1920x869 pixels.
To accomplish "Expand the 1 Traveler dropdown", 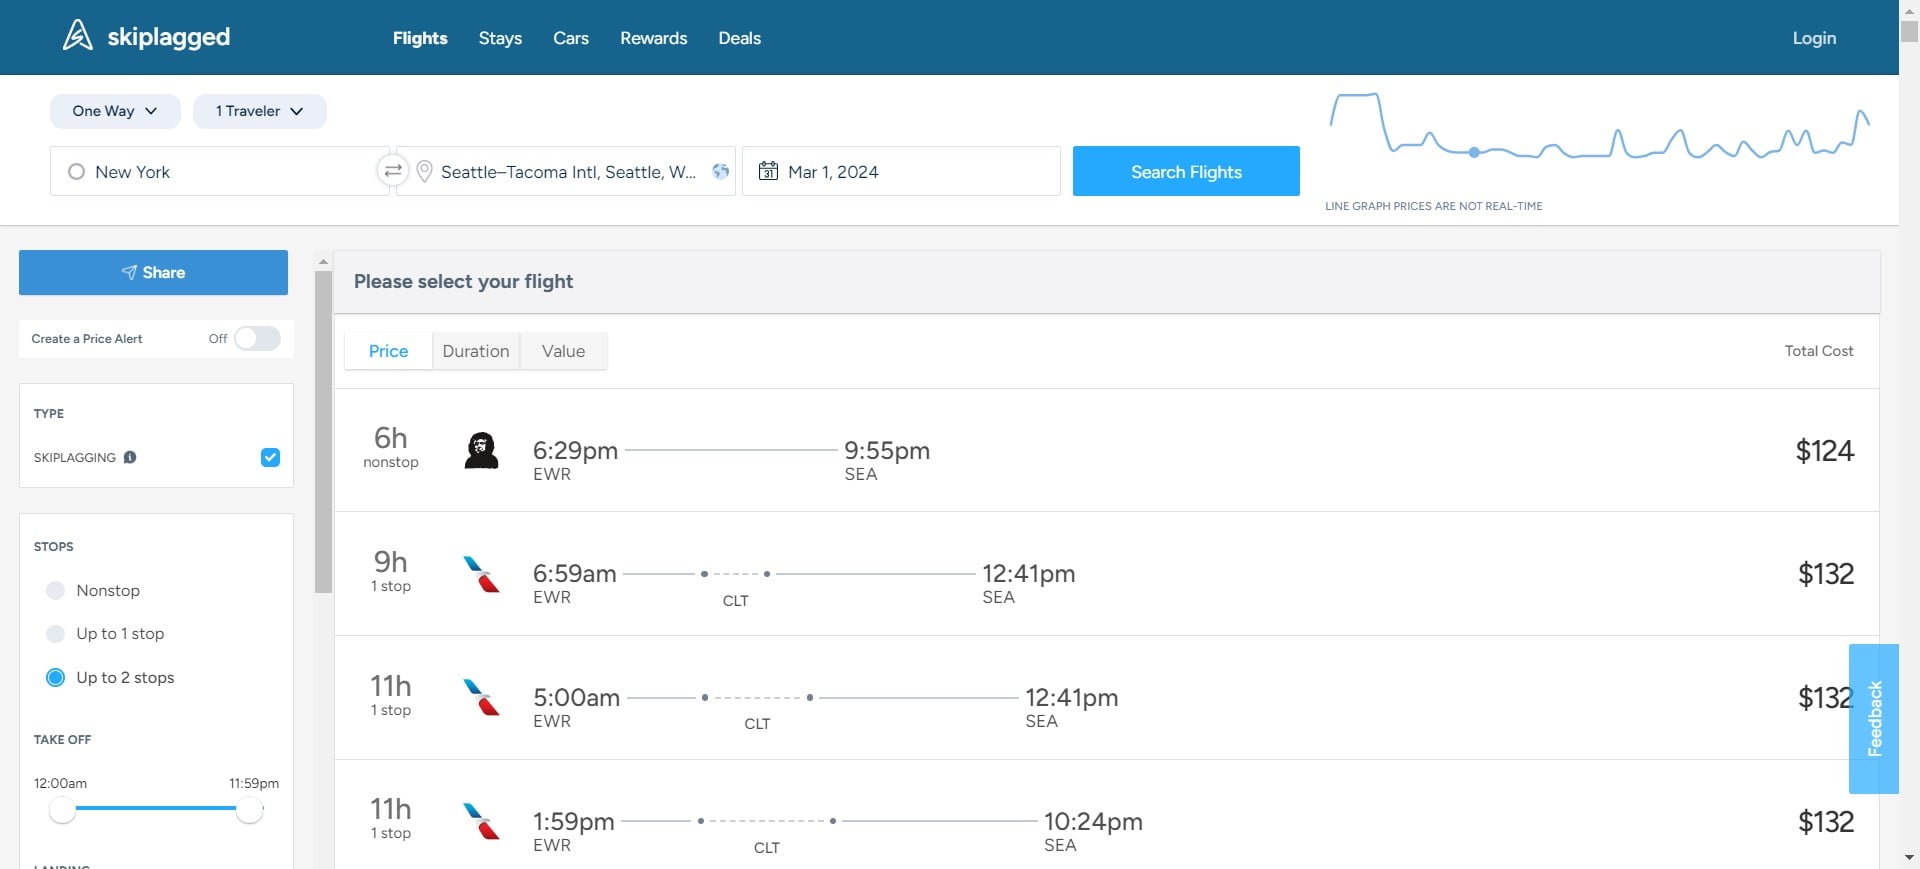I will (259, 111).
